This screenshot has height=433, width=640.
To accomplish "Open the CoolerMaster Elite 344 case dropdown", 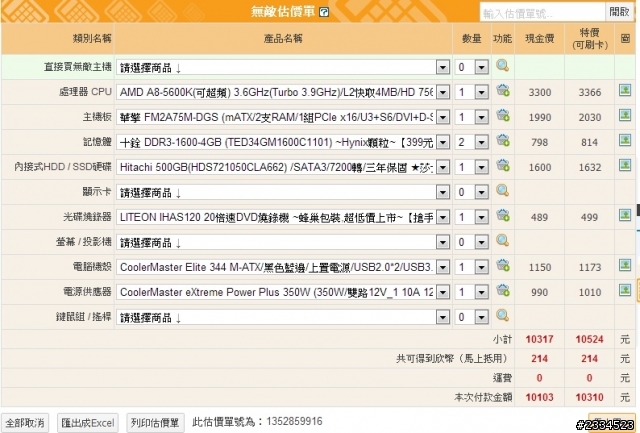I will click(x=283, y=267).
